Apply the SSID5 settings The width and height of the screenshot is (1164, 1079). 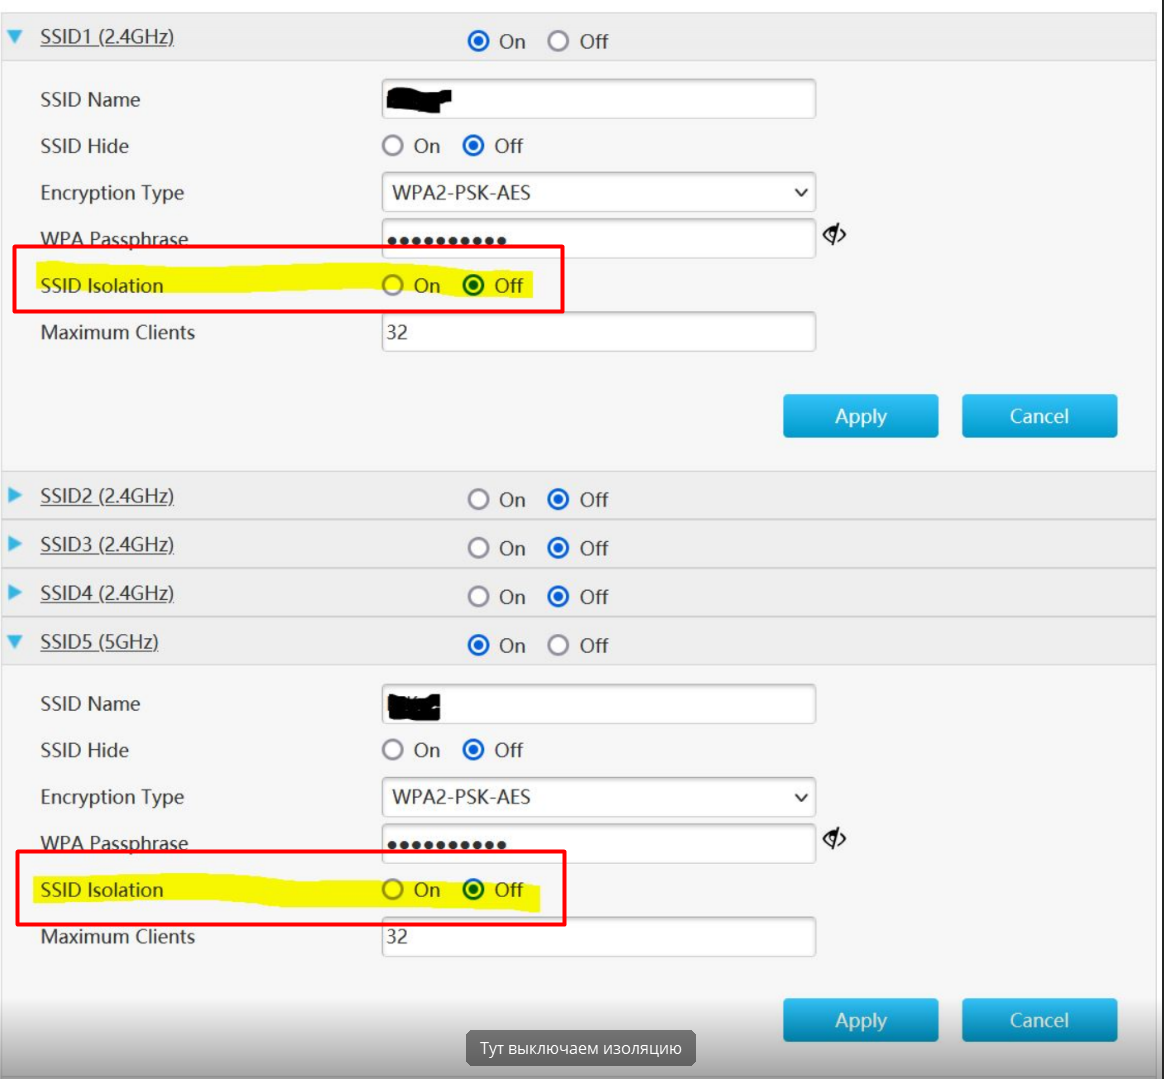coord(860,1020)
